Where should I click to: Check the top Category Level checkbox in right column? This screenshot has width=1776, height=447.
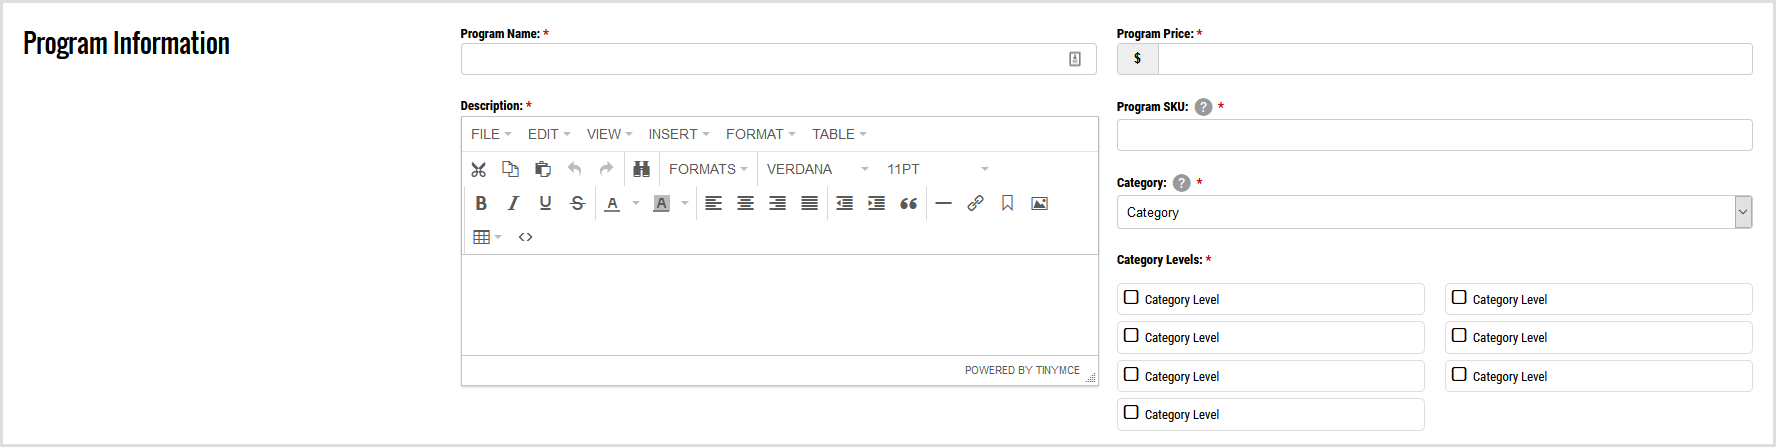[x=1459, y=298]
